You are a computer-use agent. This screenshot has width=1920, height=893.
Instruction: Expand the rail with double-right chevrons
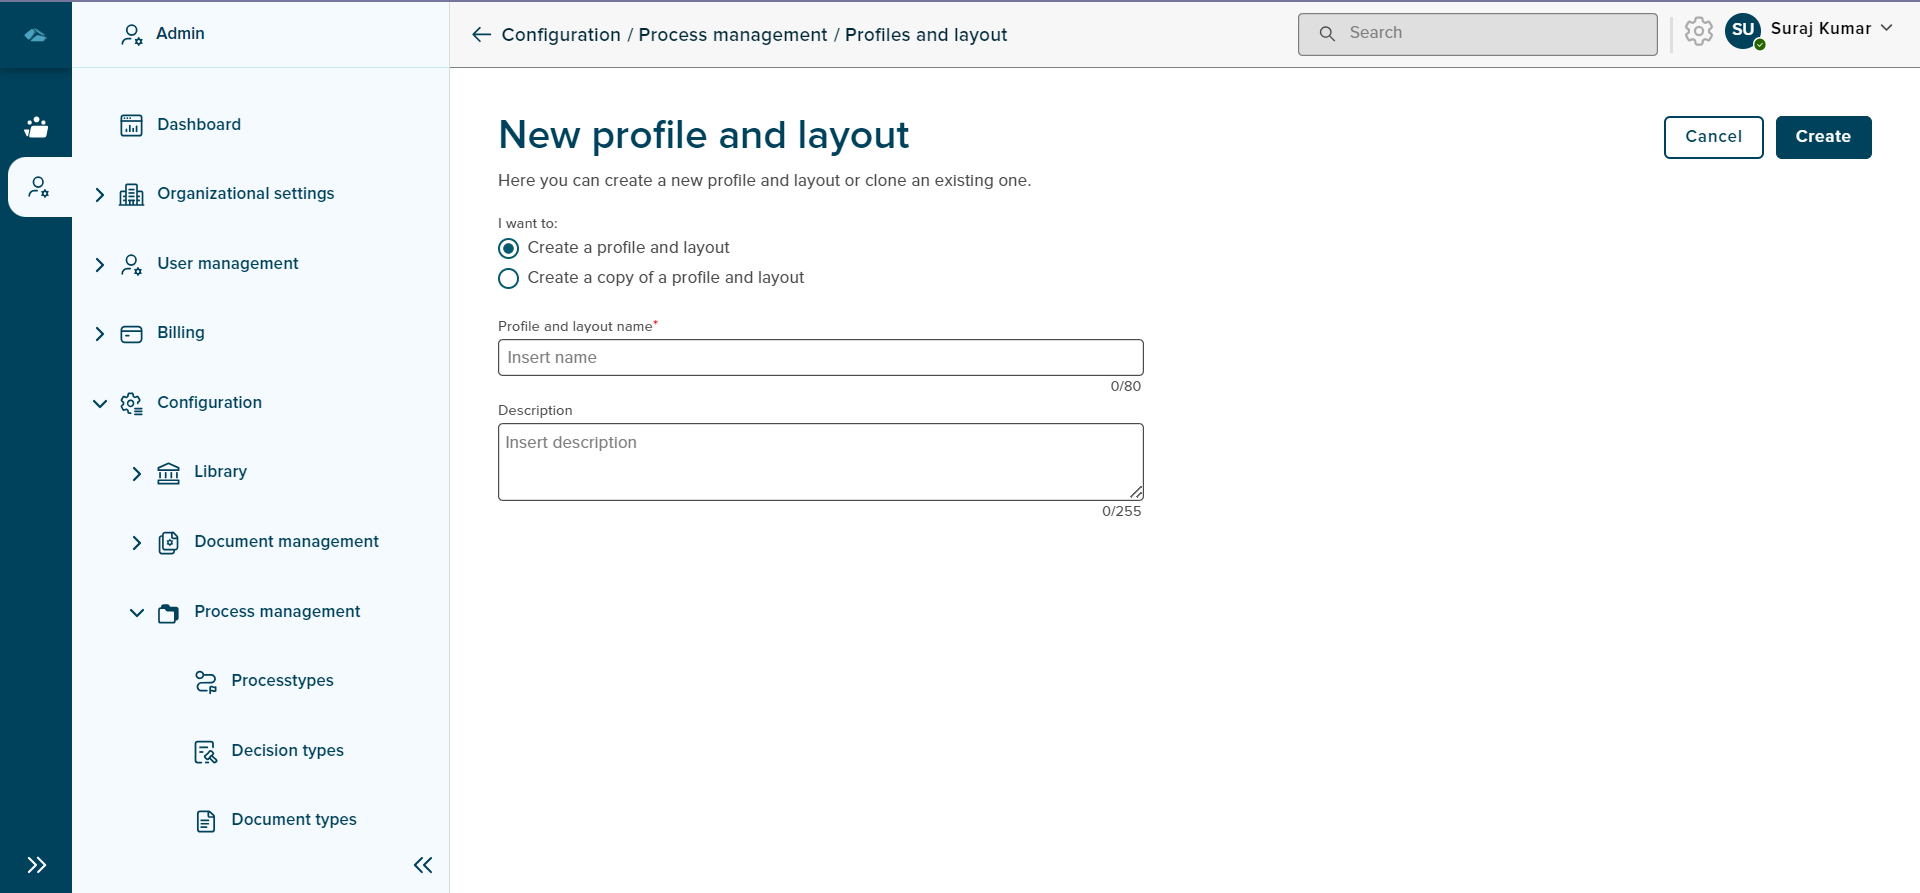[37, 865]
